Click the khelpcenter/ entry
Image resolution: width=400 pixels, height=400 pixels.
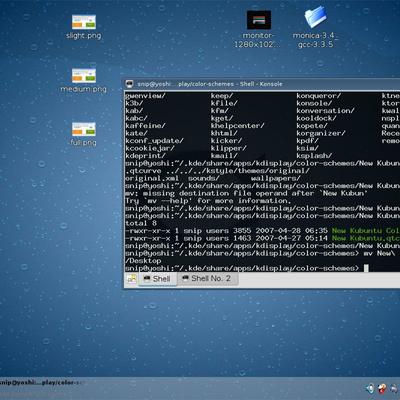coord(237,126)
